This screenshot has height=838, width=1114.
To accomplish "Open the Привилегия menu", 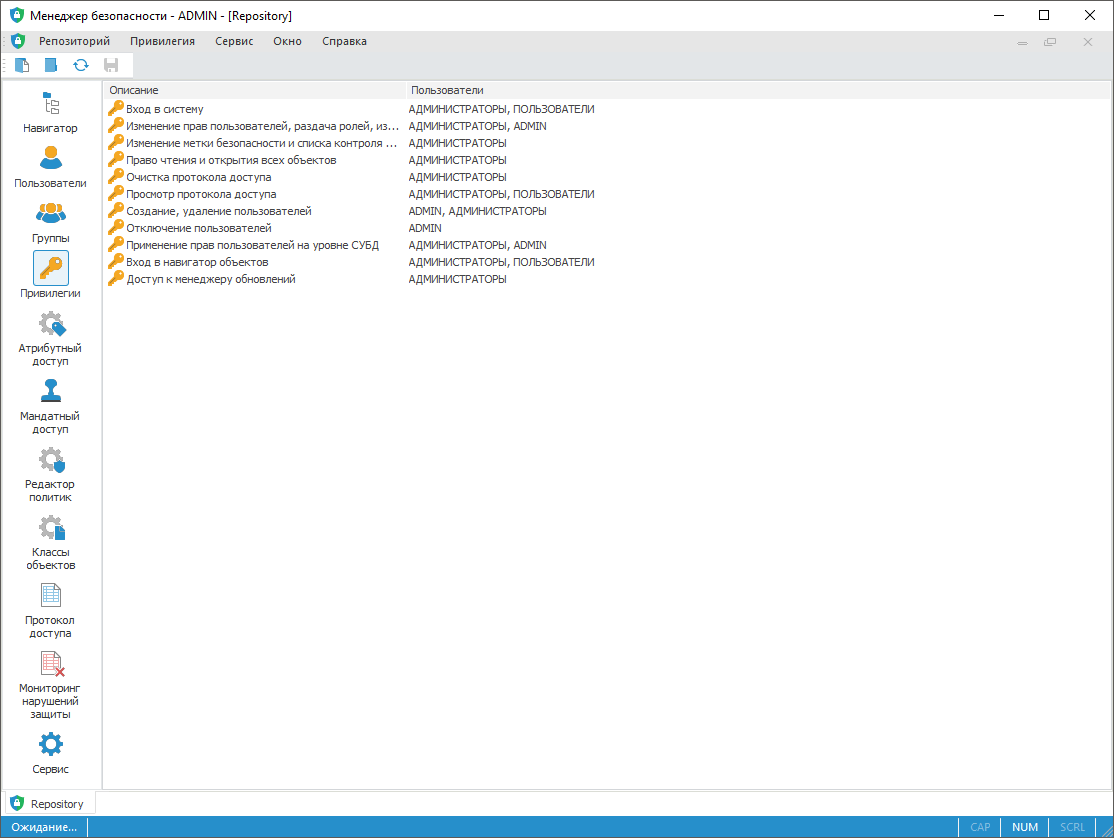I will pos(163,41).
